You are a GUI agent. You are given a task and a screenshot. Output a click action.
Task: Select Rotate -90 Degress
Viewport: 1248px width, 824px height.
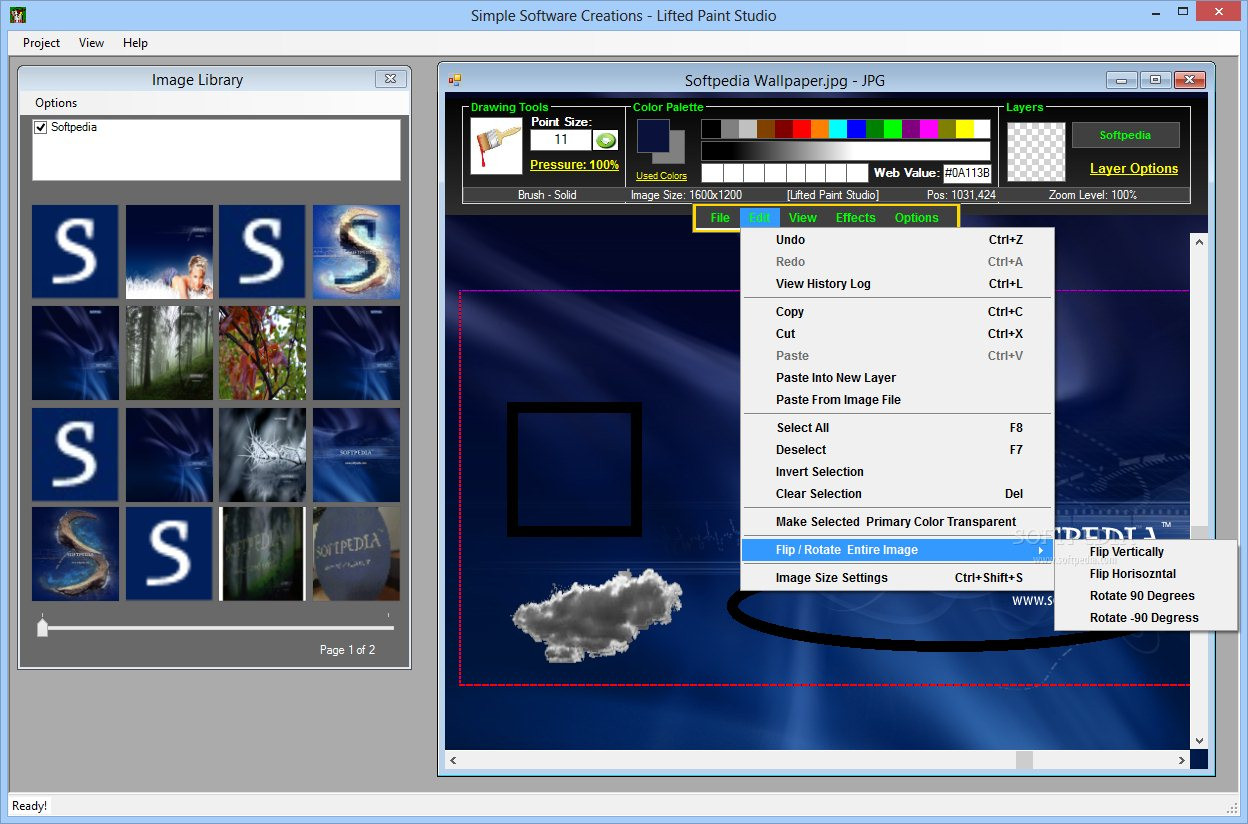coord(1146,618)
